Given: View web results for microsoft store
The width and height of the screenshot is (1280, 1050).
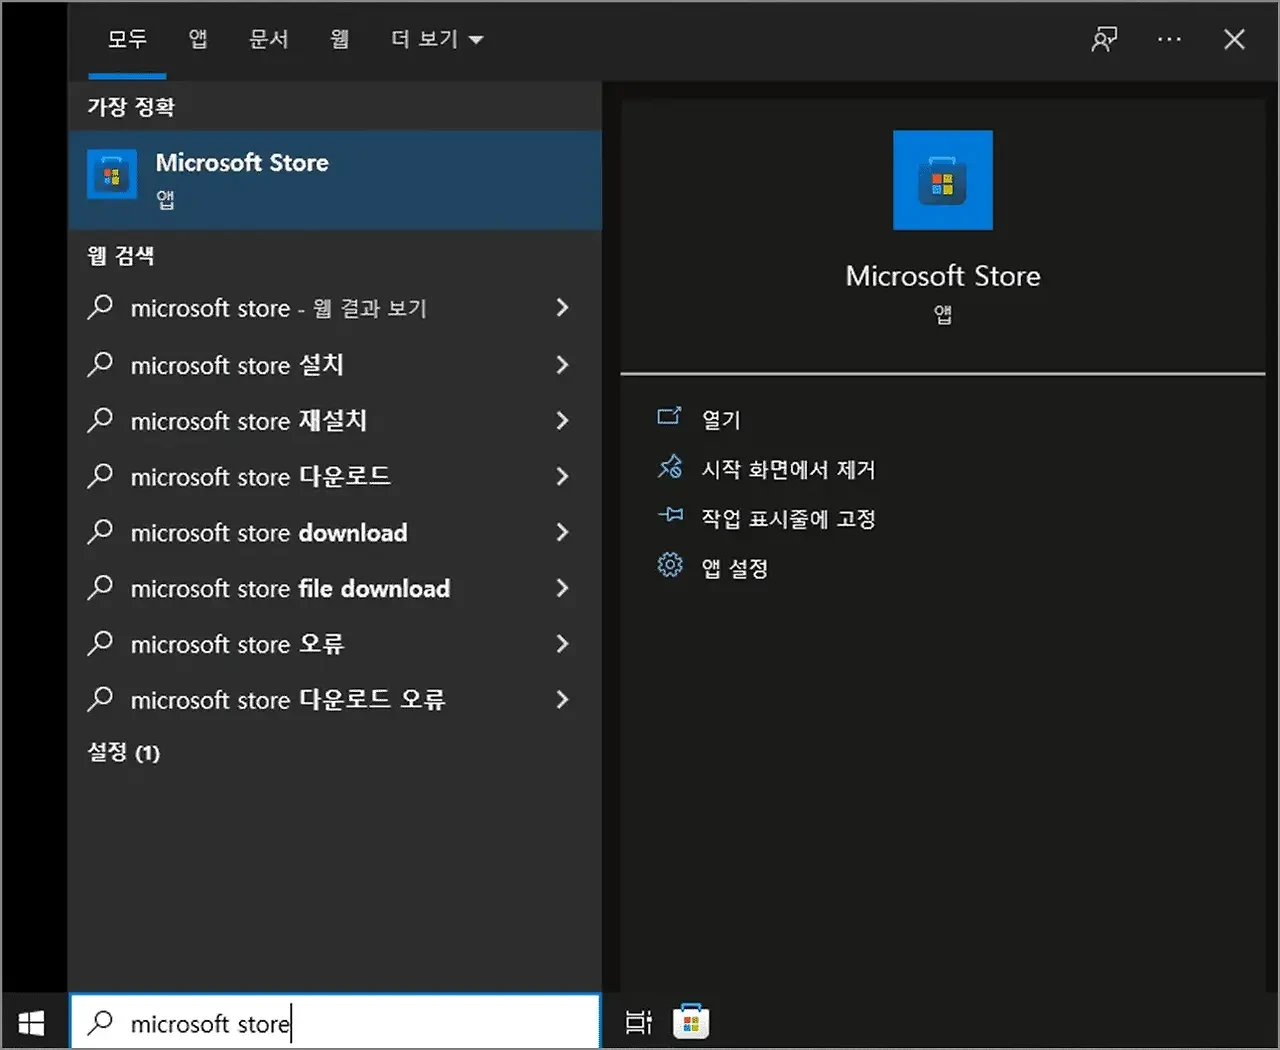Looking at the screenshot, I should click(x=279, y=308).
